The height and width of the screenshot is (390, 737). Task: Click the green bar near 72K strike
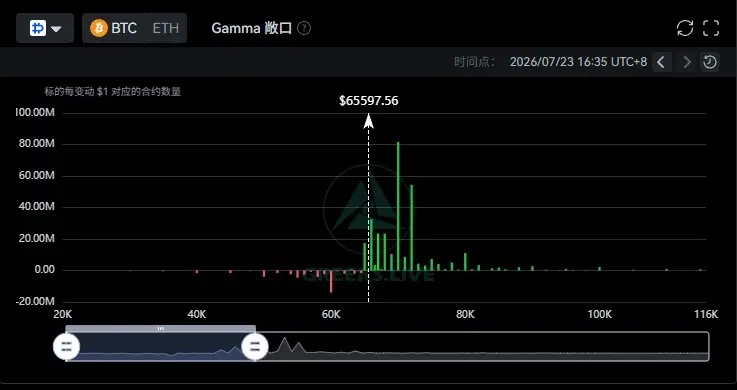[x=411, y=227]
